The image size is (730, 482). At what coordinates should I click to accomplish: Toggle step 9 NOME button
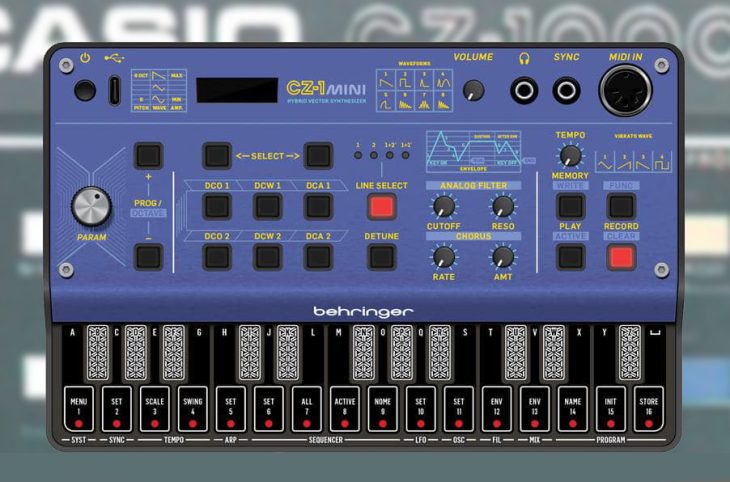tap(383, 408)
